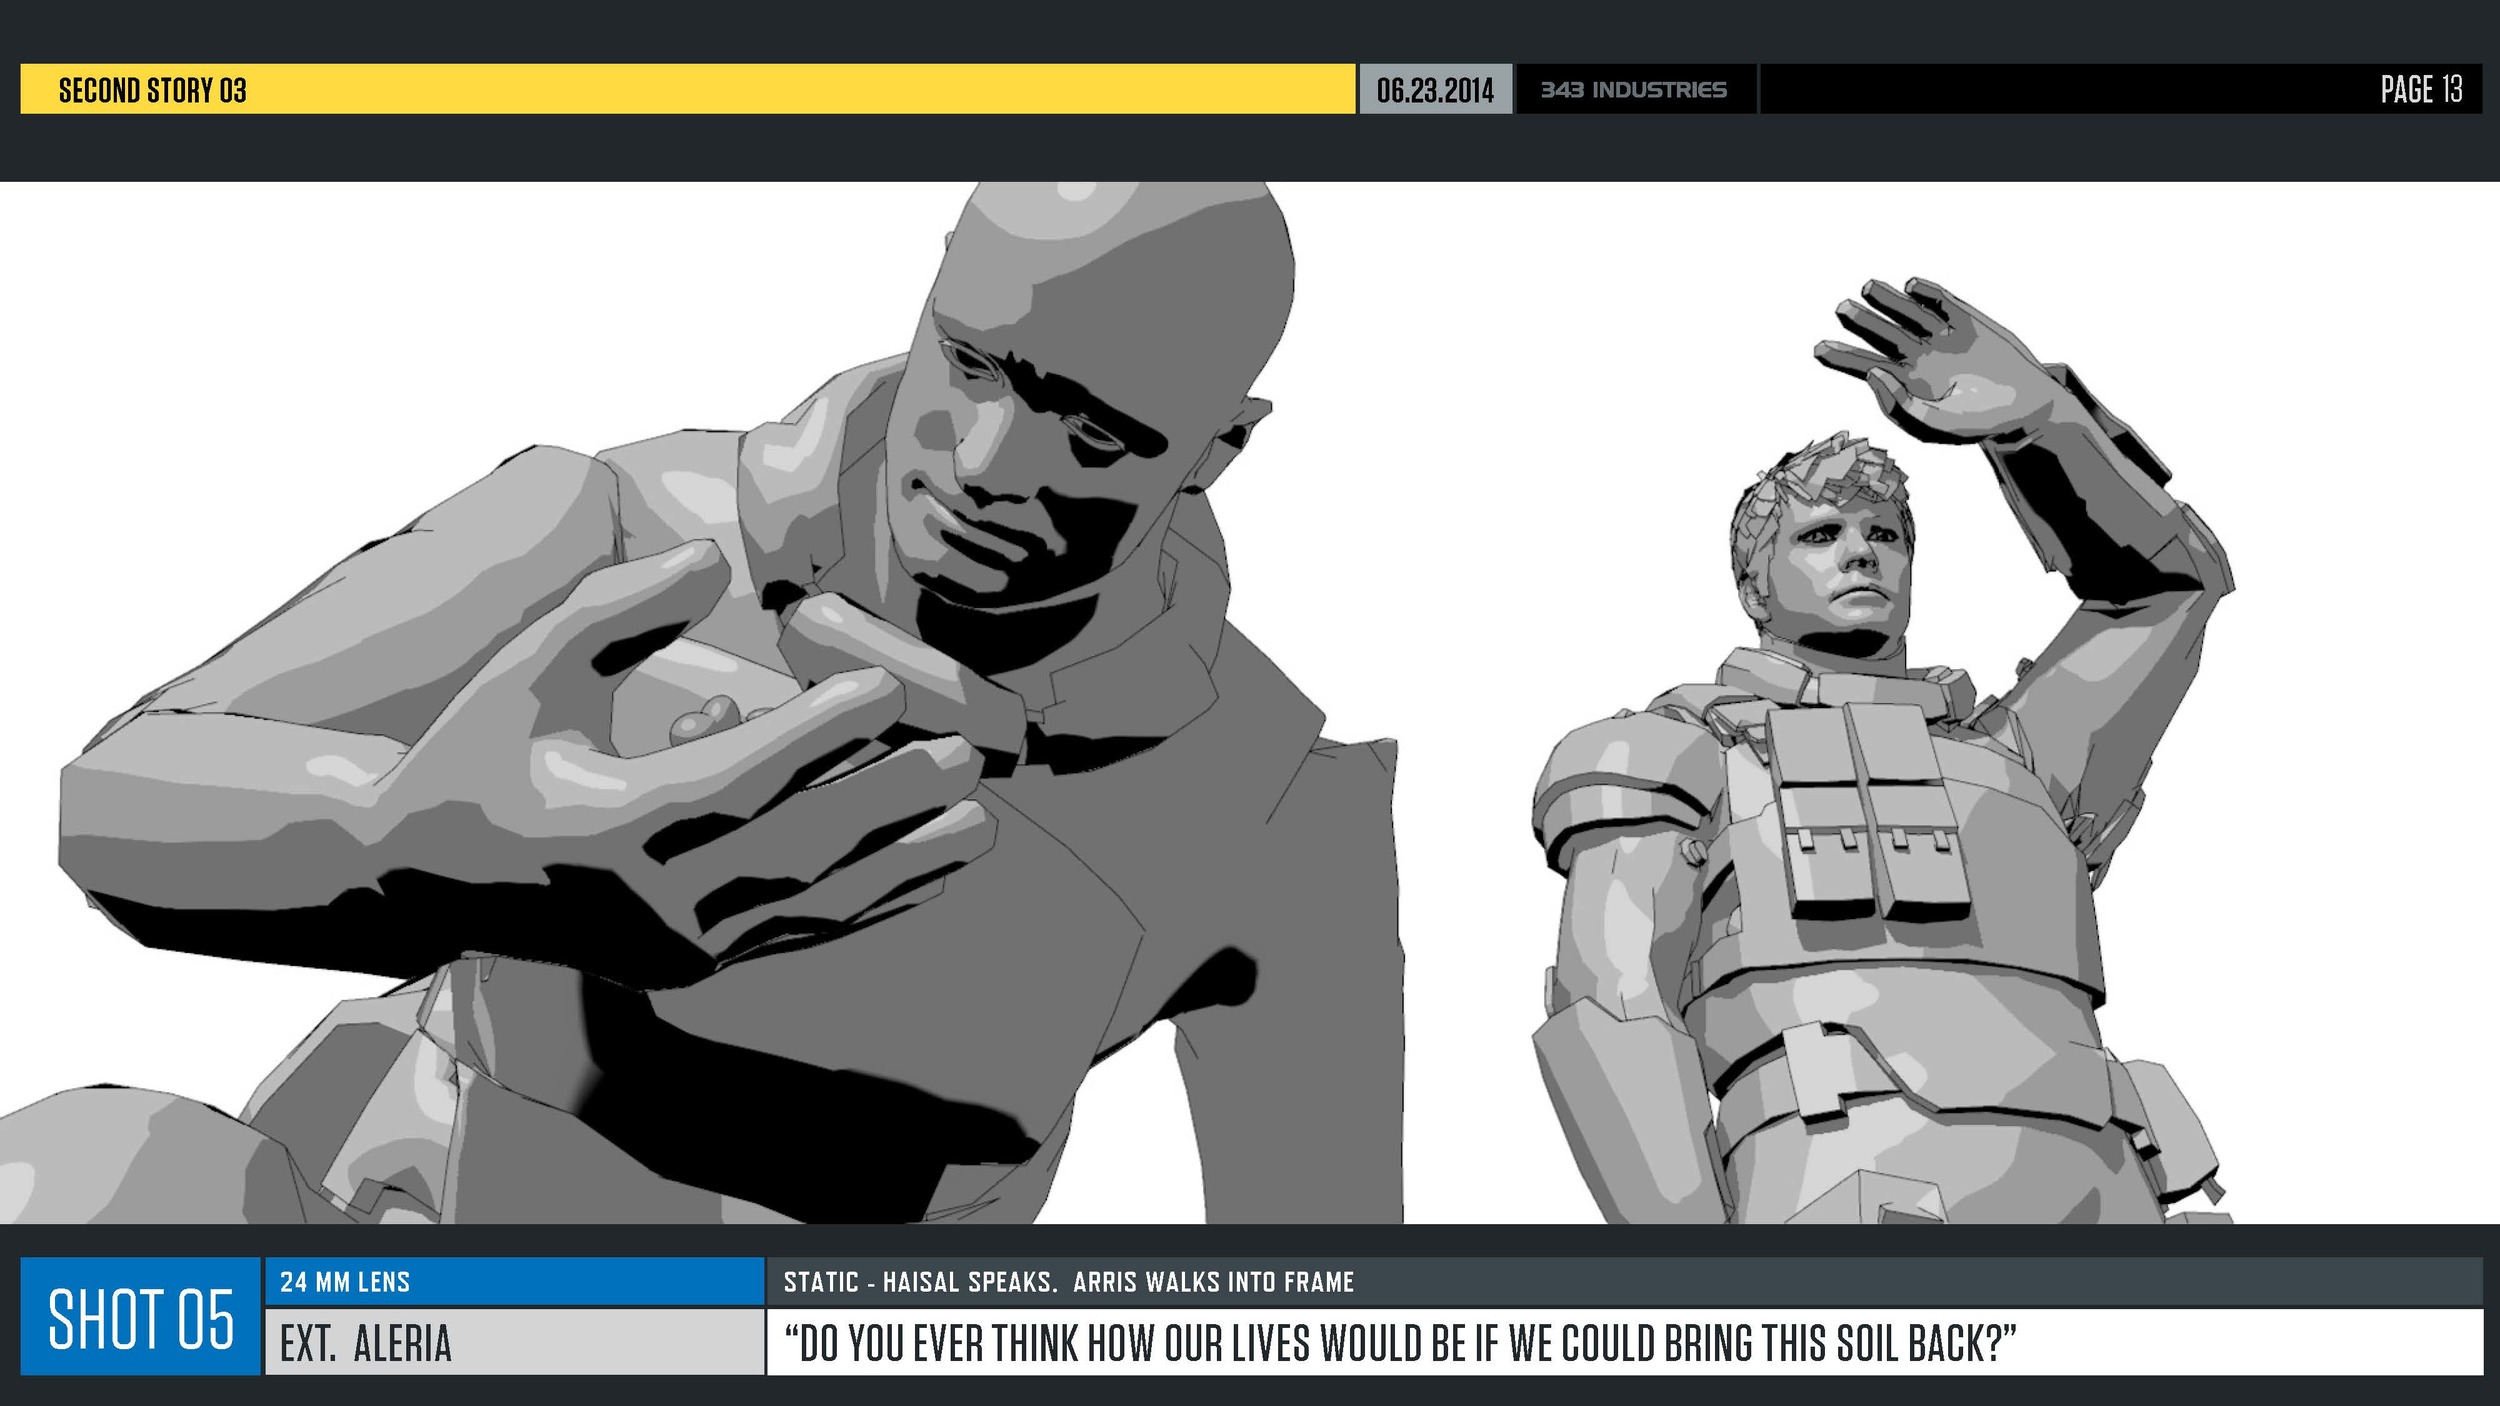This screenshot has height=1406, width=2500.
Task: Click the "STATIC - HAISAL SPEAKS" direction line
Action: 1068,1282
